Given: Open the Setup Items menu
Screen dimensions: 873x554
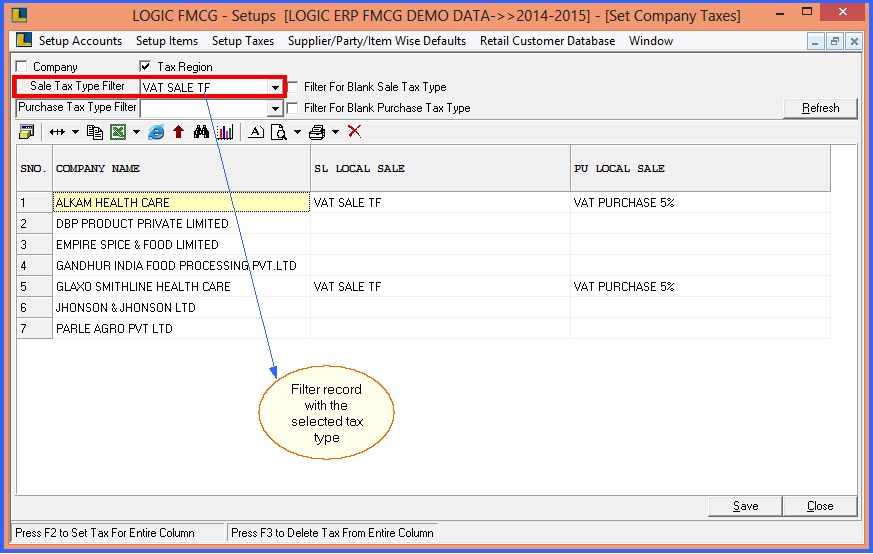Looking at the screenshot, I should [167, 41].
